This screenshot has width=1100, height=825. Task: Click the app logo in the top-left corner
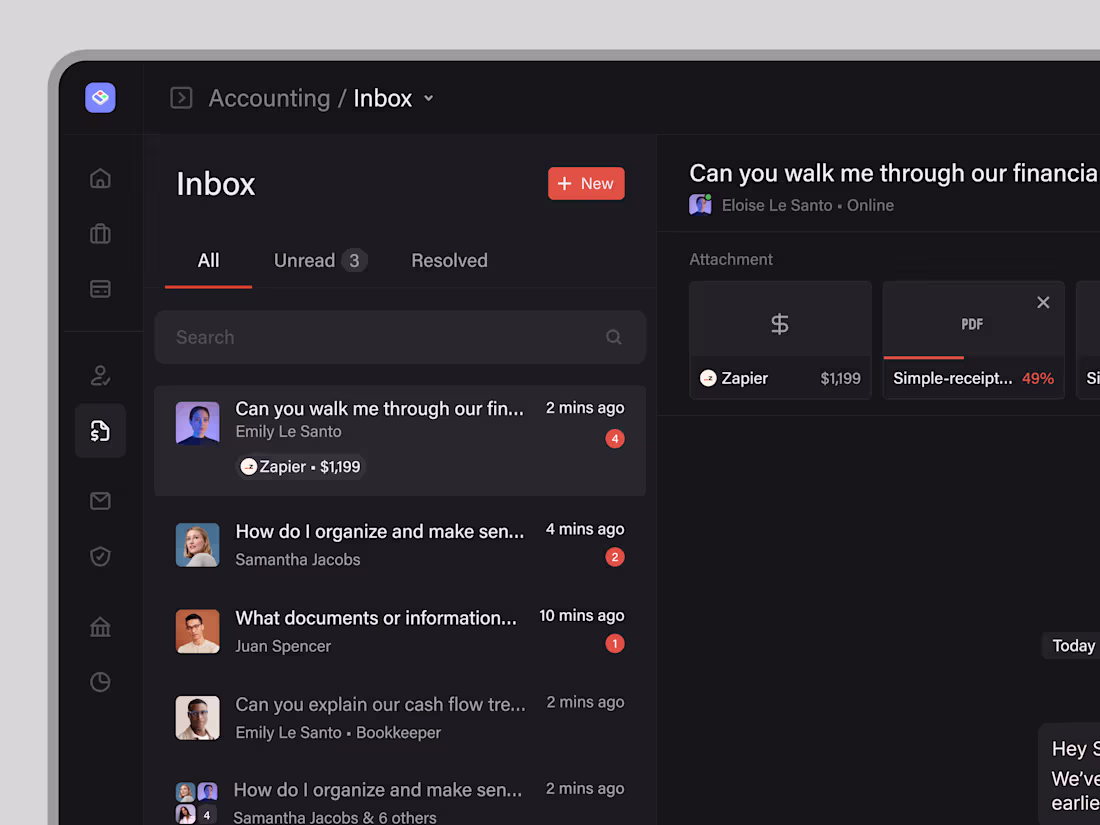click(100, 97)
